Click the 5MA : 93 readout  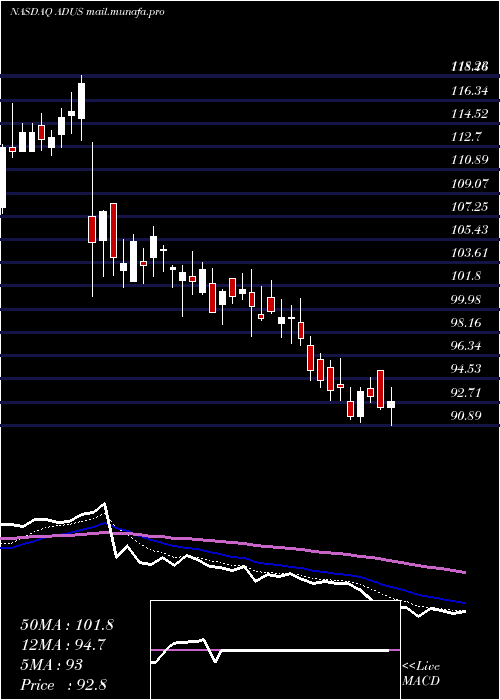[52, 665]
